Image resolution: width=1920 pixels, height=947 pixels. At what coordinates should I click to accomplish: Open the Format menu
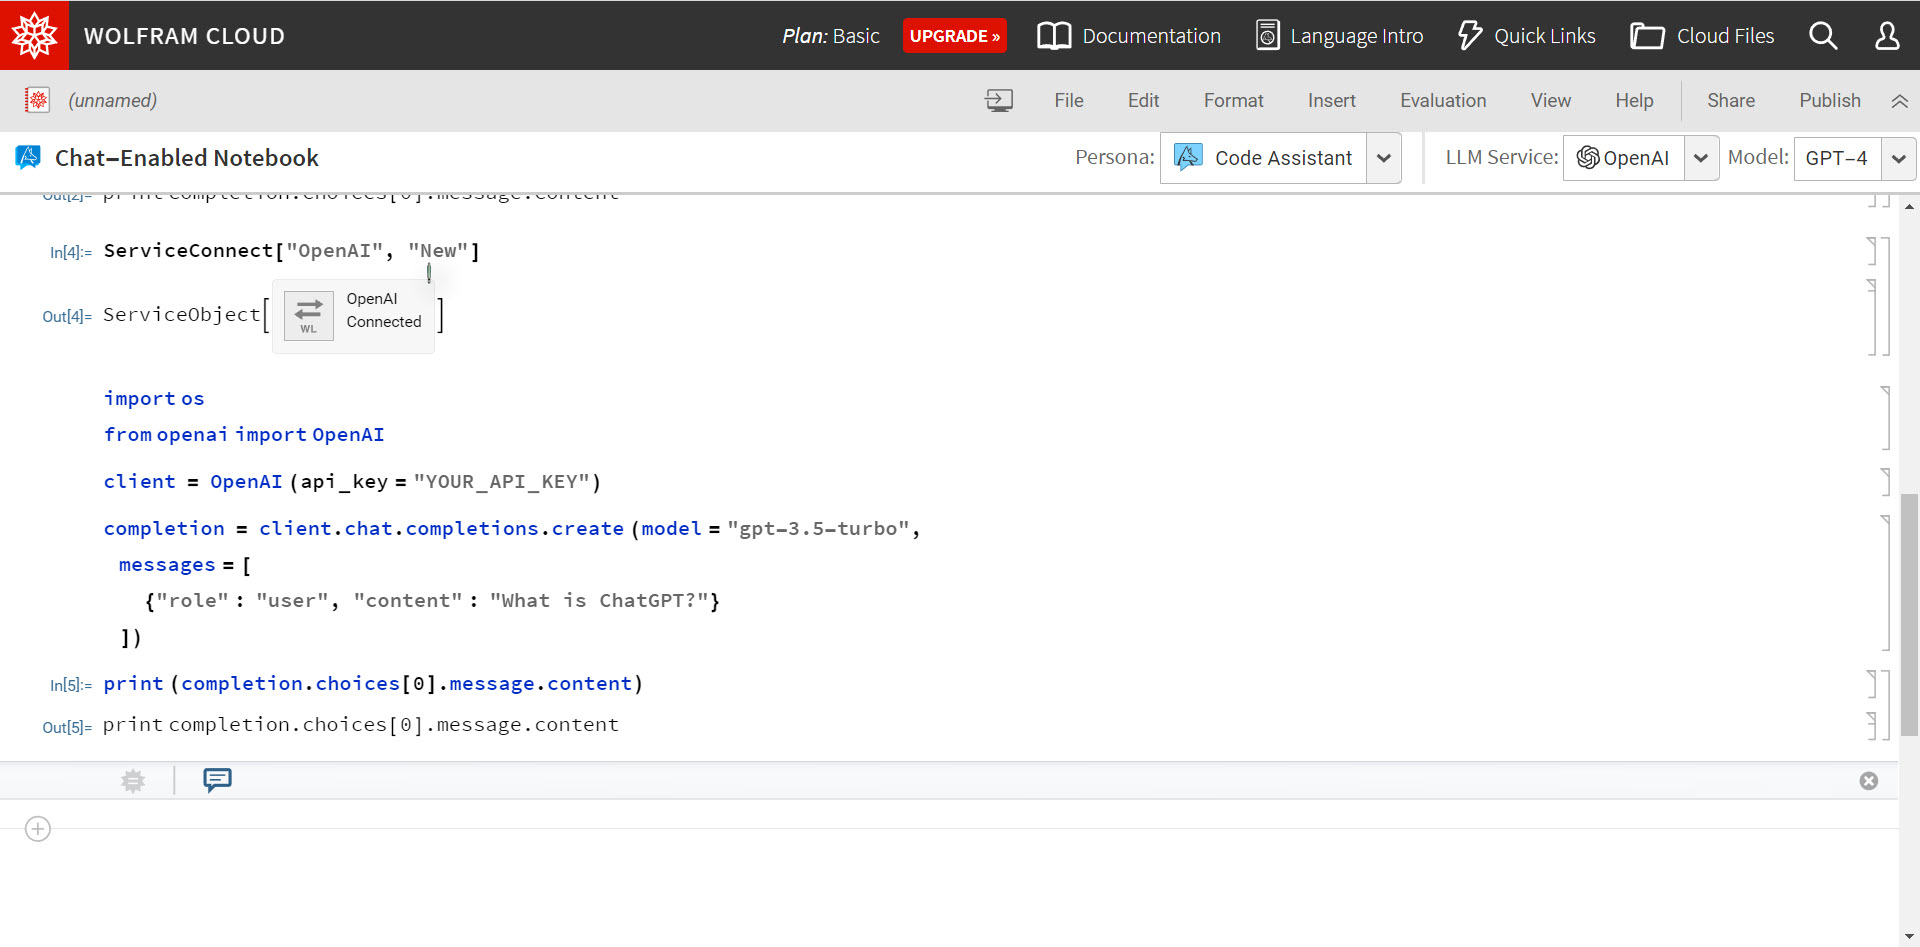[x=1233, y=100]
